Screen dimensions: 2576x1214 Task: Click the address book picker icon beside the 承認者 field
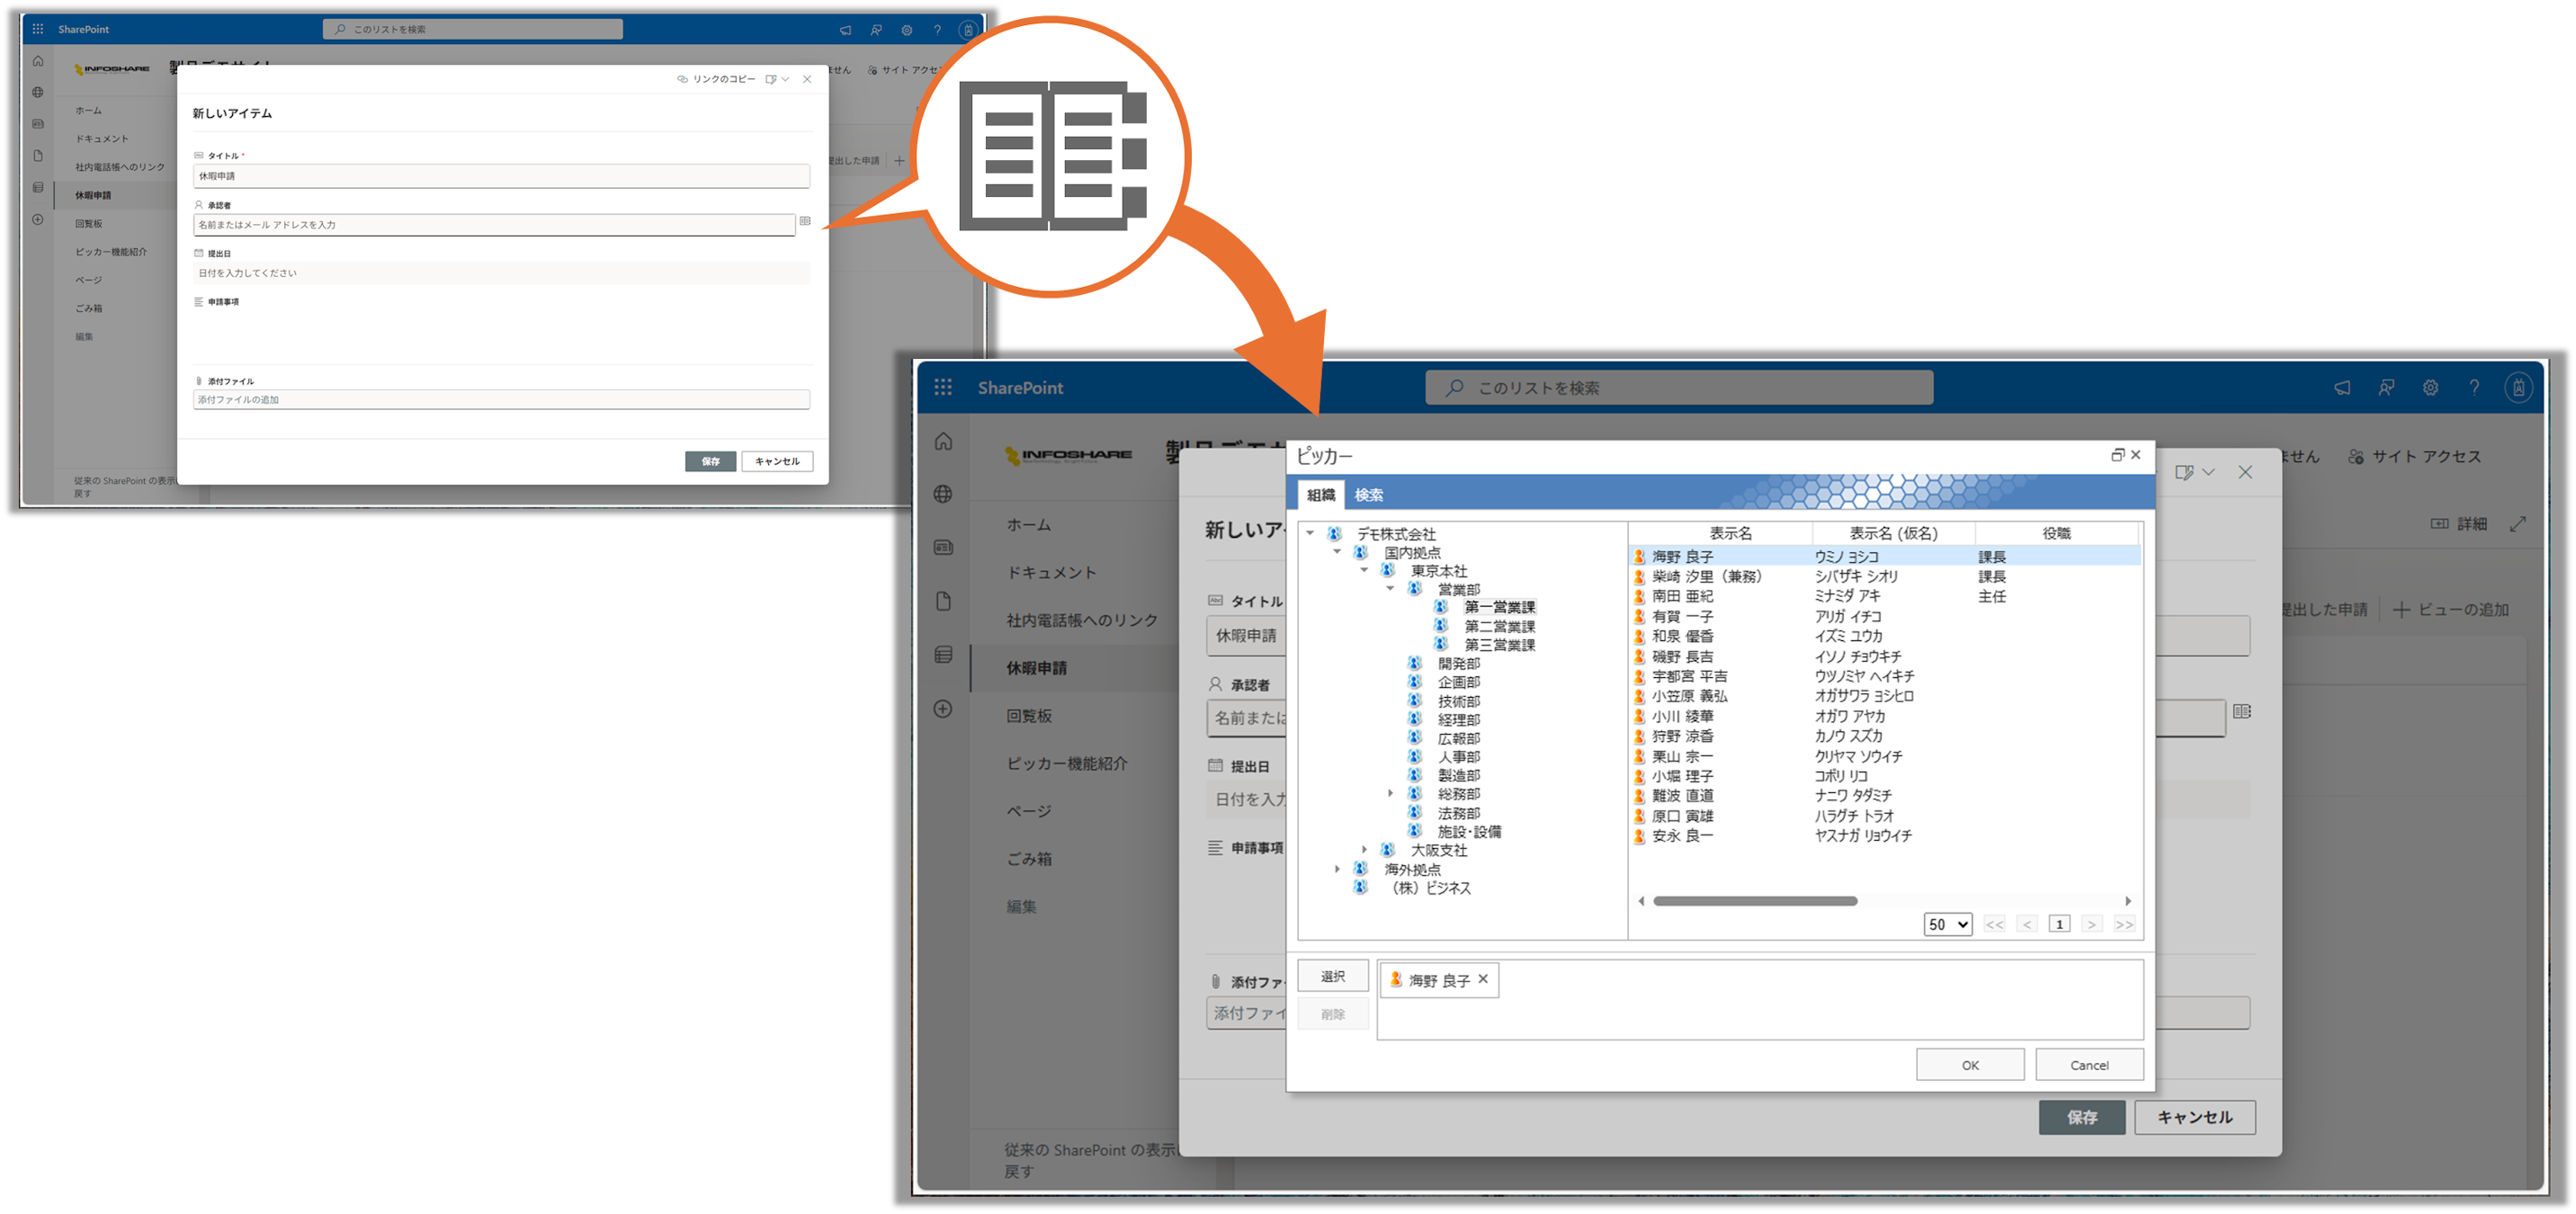coord(2242,711)
